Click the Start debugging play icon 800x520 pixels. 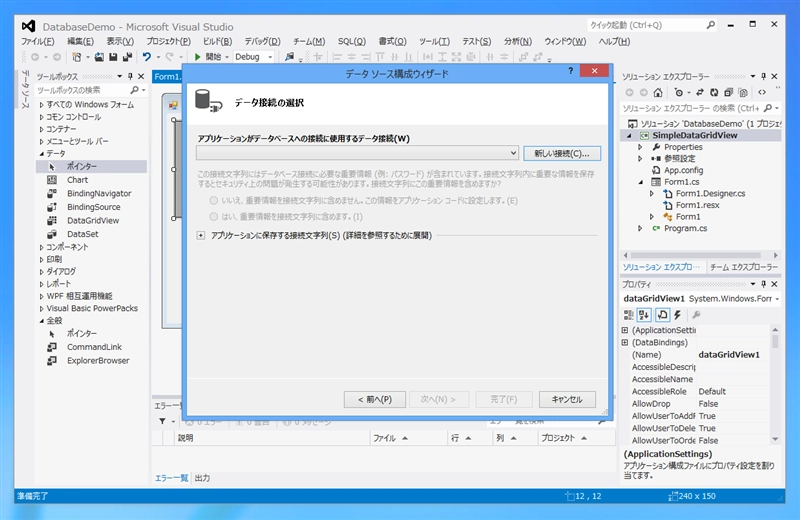[x=197, y=57]
